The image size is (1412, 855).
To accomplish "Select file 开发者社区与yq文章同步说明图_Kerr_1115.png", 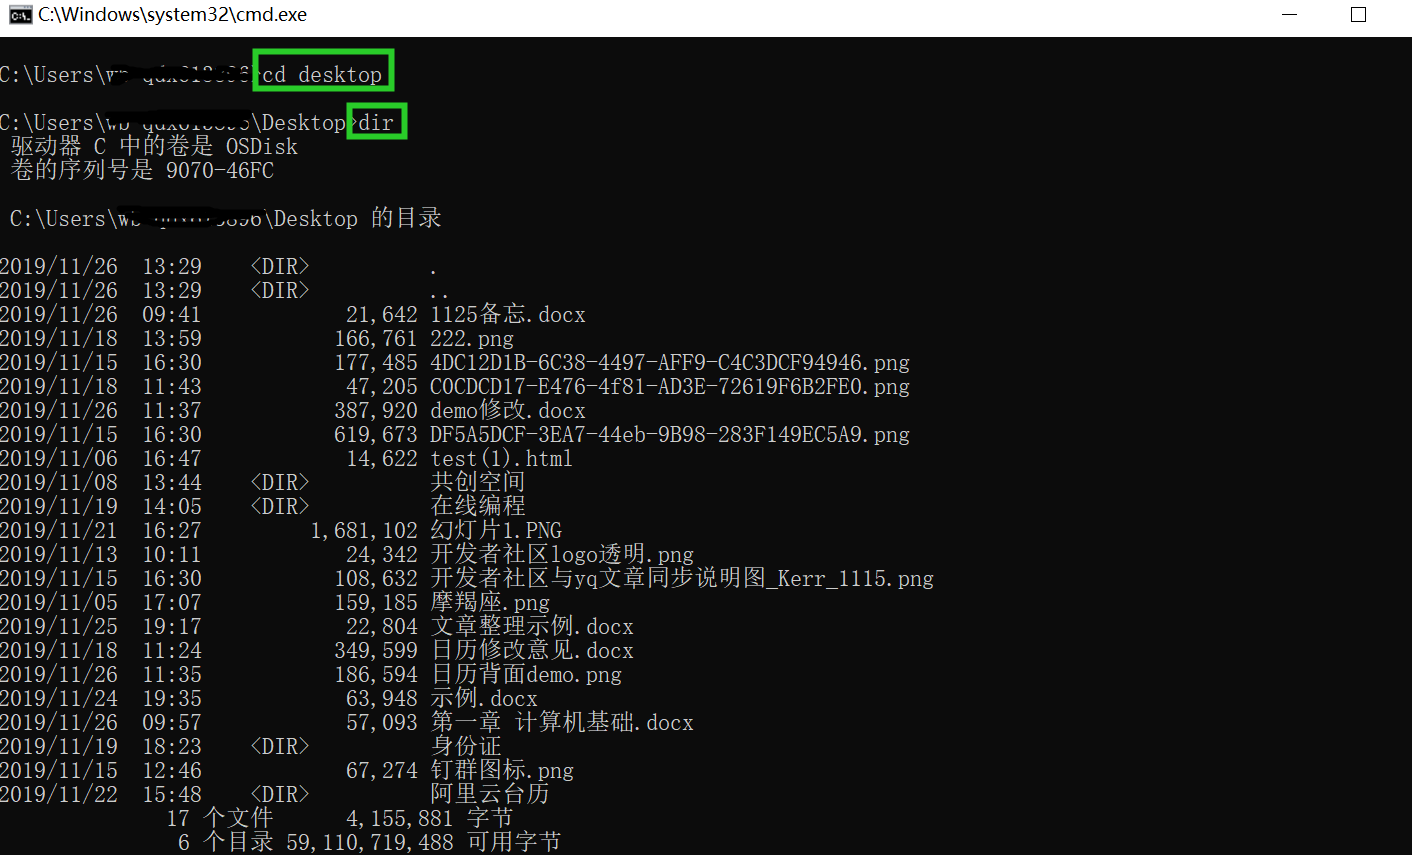I will pyautogui.click(x=682, y=578).
